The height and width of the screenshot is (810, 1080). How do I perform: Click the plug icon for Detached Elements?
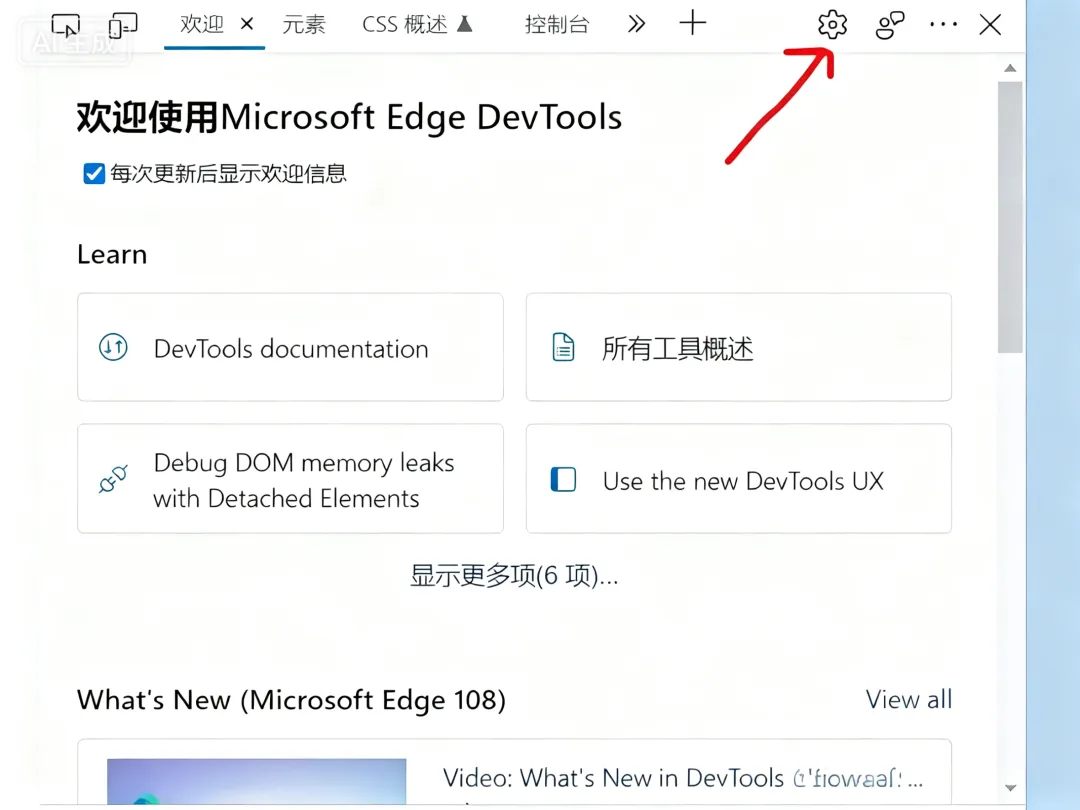point(113,479)
